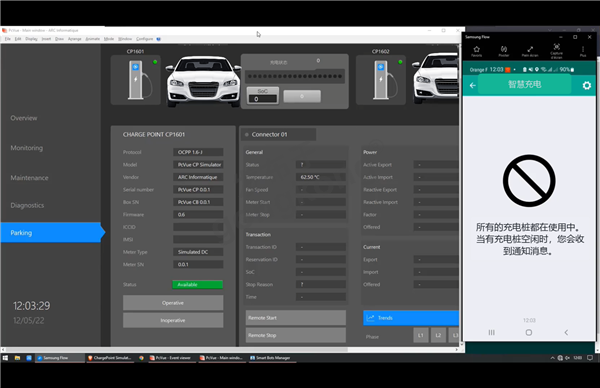Tap the Android home button
This screenshot has height=388, width=600.
tap(529, 333)
